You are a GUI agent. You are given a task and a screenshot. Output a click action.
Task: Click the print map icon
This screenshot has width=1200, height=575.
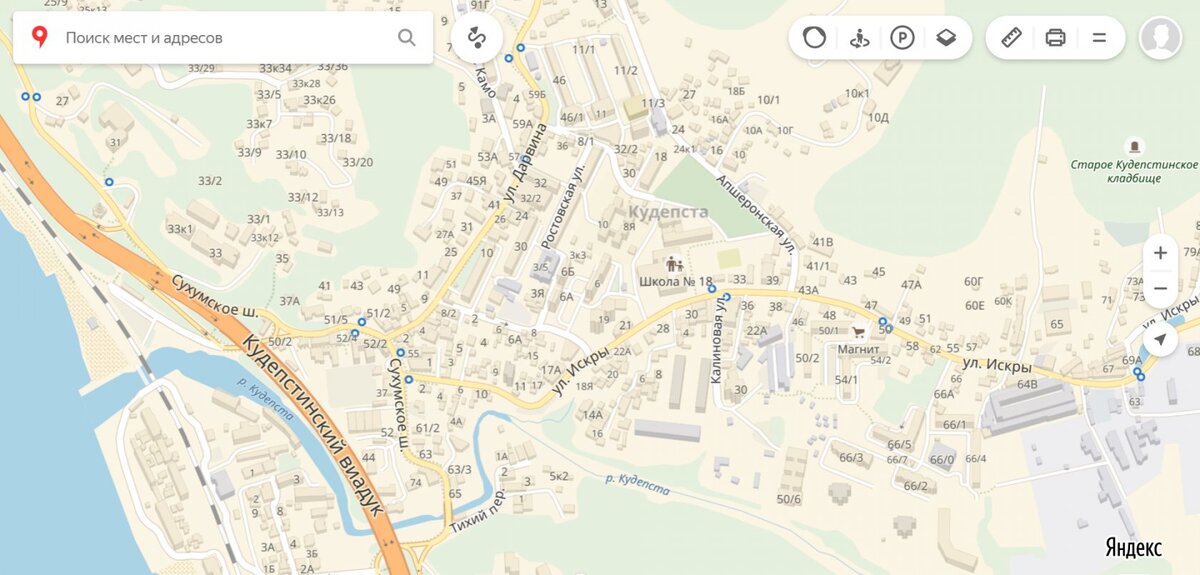point(1055,38)
